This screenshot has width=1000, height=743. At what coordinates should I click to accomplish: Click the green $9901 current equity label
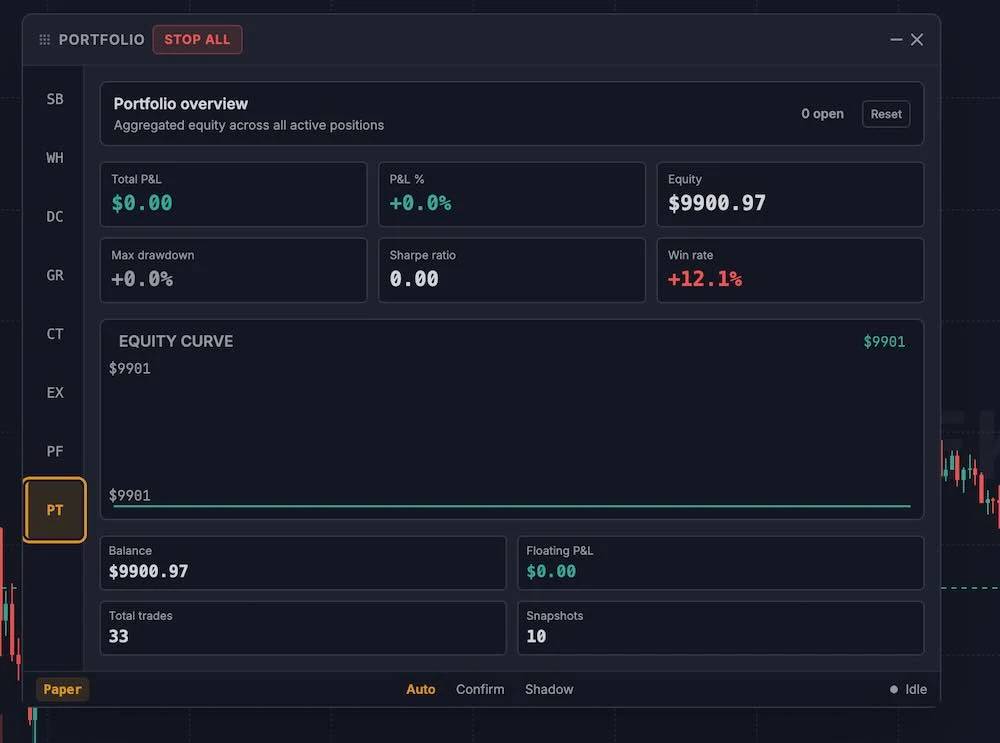coord(884,342)
